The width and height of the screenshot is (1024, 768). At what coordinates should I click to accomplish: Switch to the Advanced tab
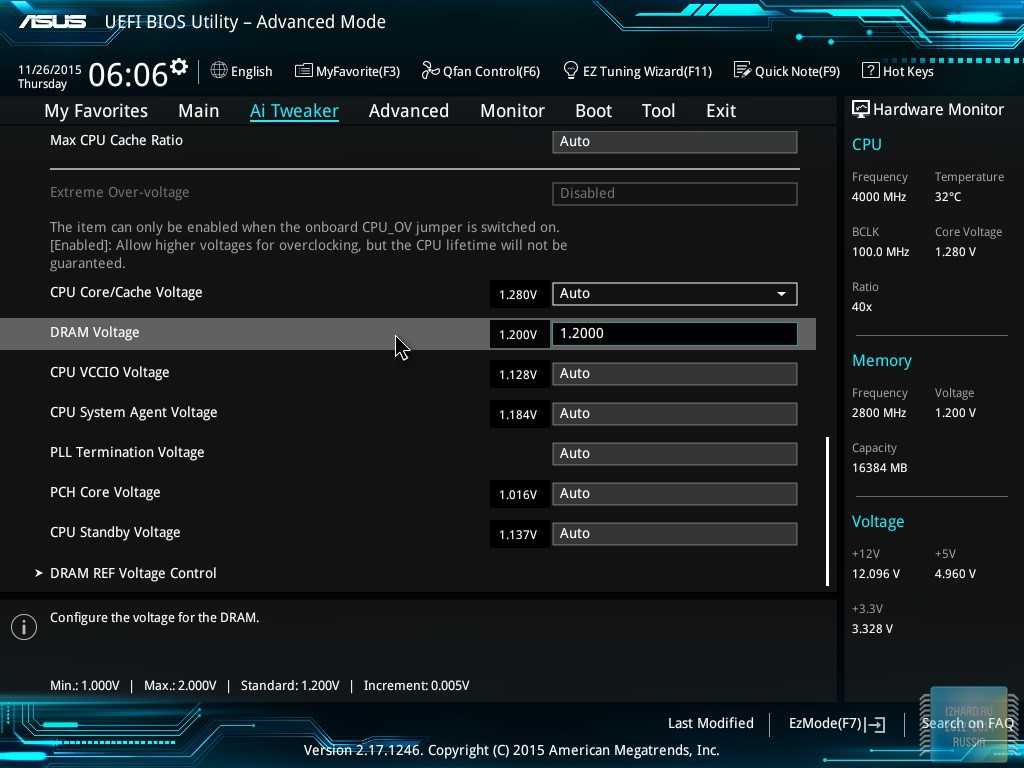click(408, 111)
